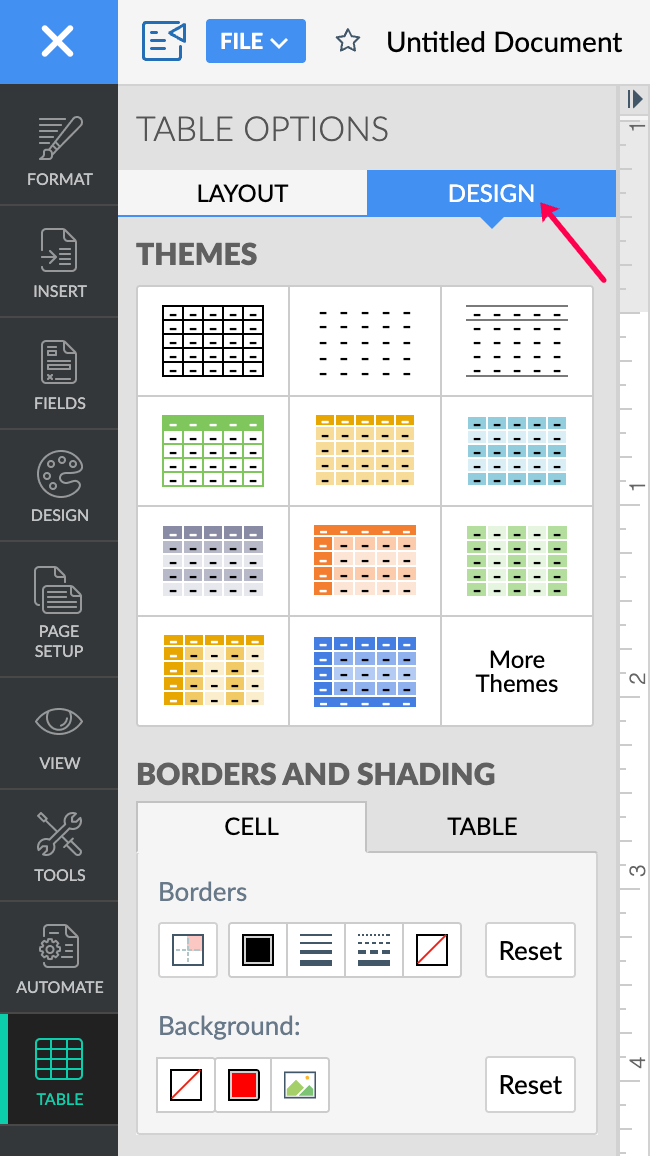
Task: Star the Untitled Document as favorite
Action: 347,42
